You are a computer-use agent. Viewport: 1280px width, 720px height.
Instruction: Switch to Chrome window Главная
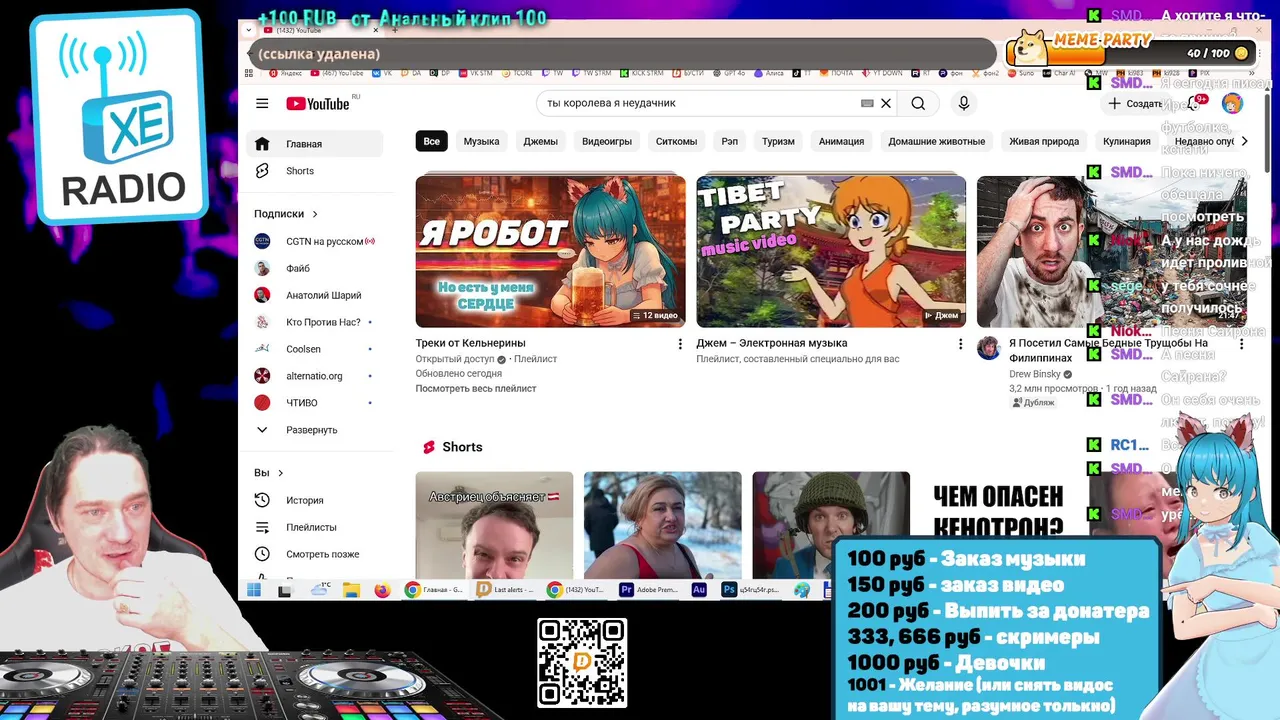coord(435,590)
